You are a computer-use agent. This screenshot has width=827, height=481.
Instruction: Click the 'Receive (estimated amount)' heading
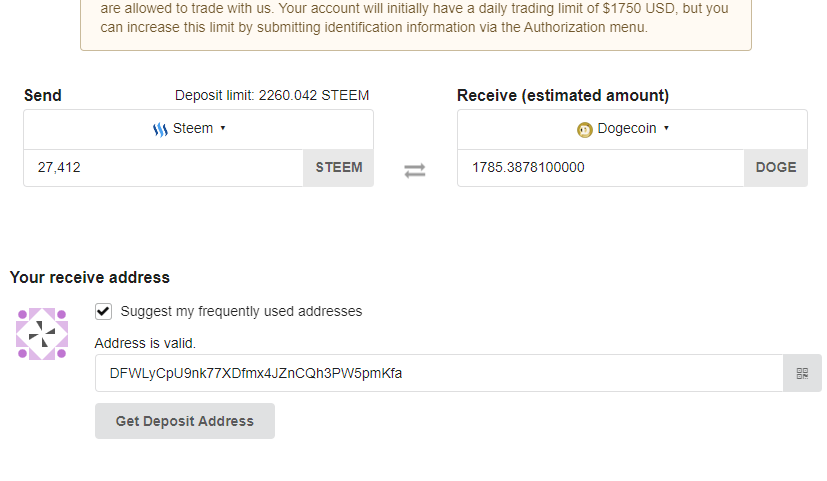(x=563, y=96)
